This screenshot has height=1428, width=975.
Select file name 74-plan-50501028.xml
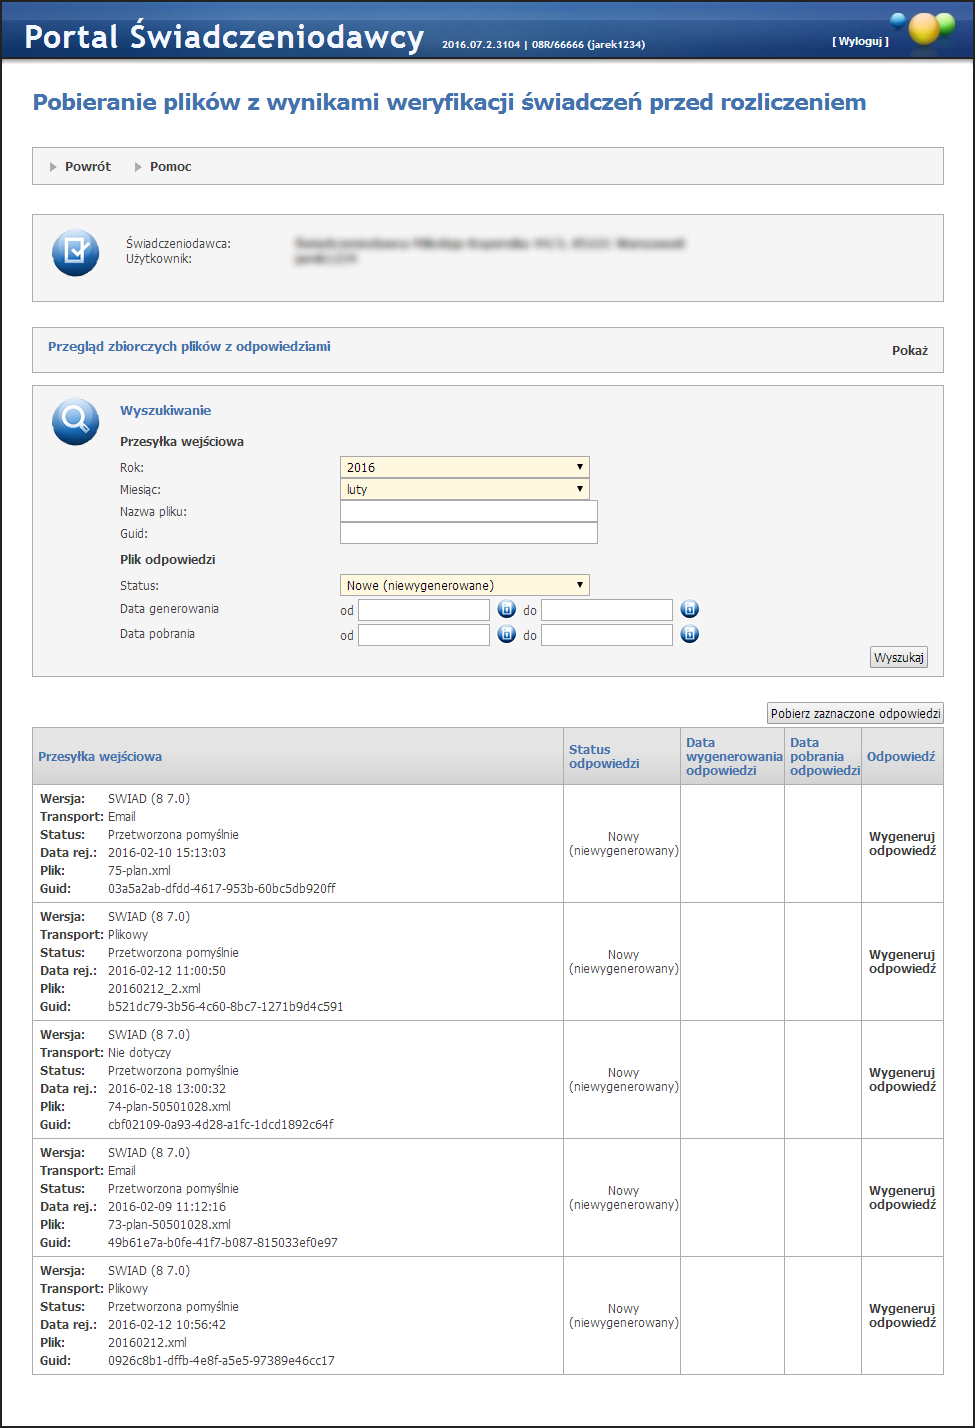pos(169,1107)
